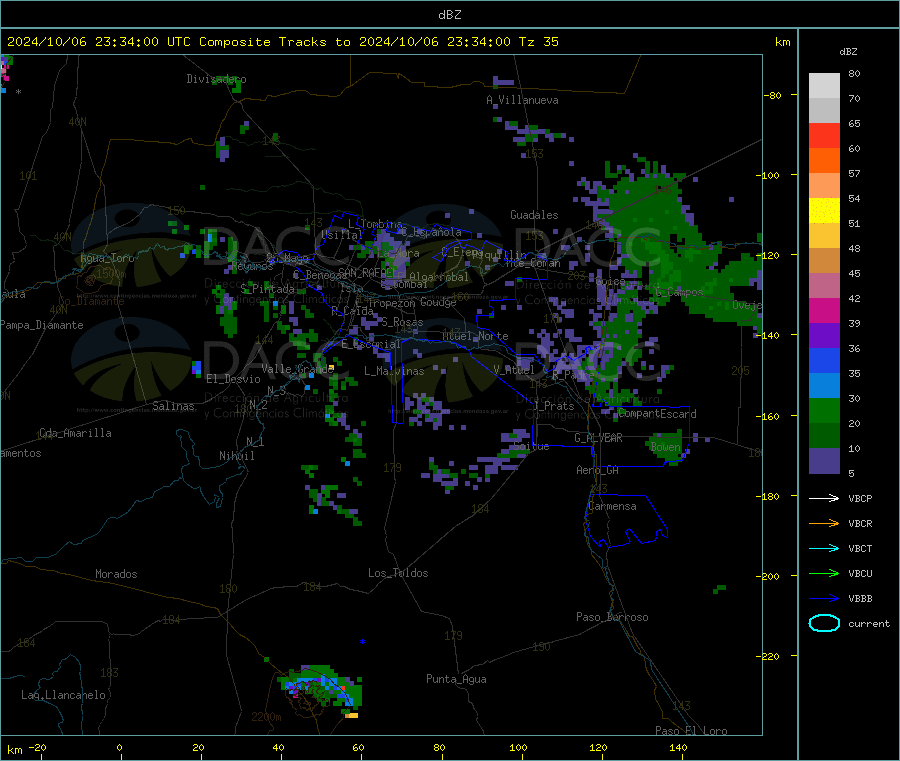Click the Pampa_Diamante map label
The width and height of the screenshot is (900, 761).
(42, 325)
